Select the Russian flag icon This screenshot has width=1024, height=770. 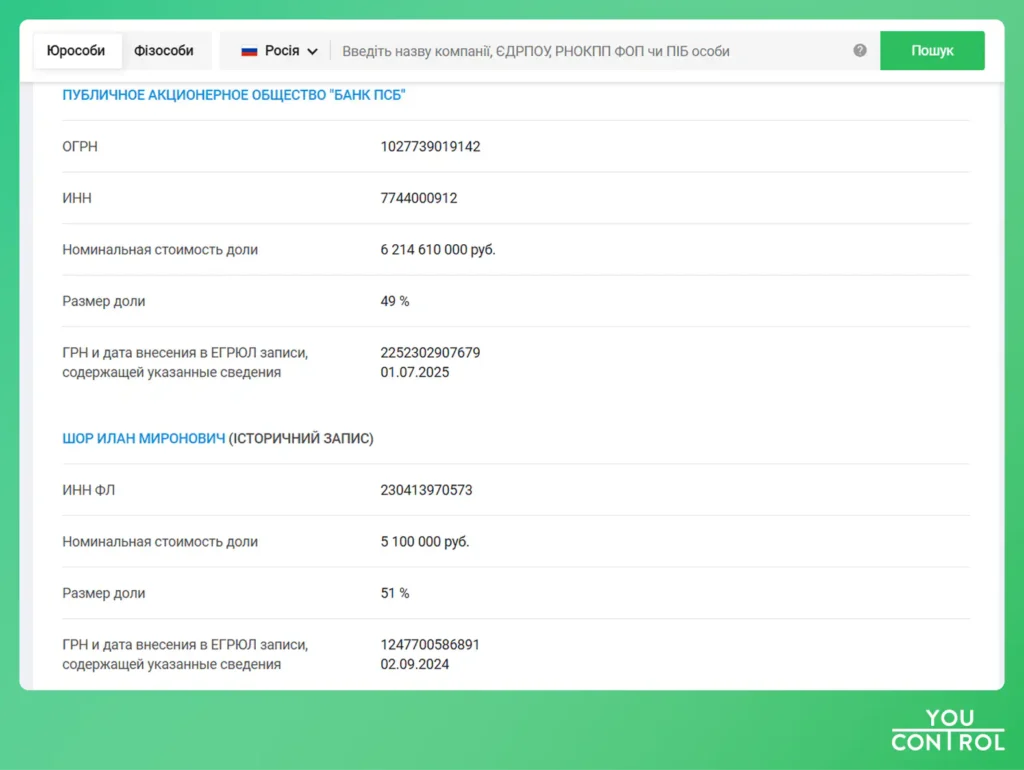pos(249,51)
